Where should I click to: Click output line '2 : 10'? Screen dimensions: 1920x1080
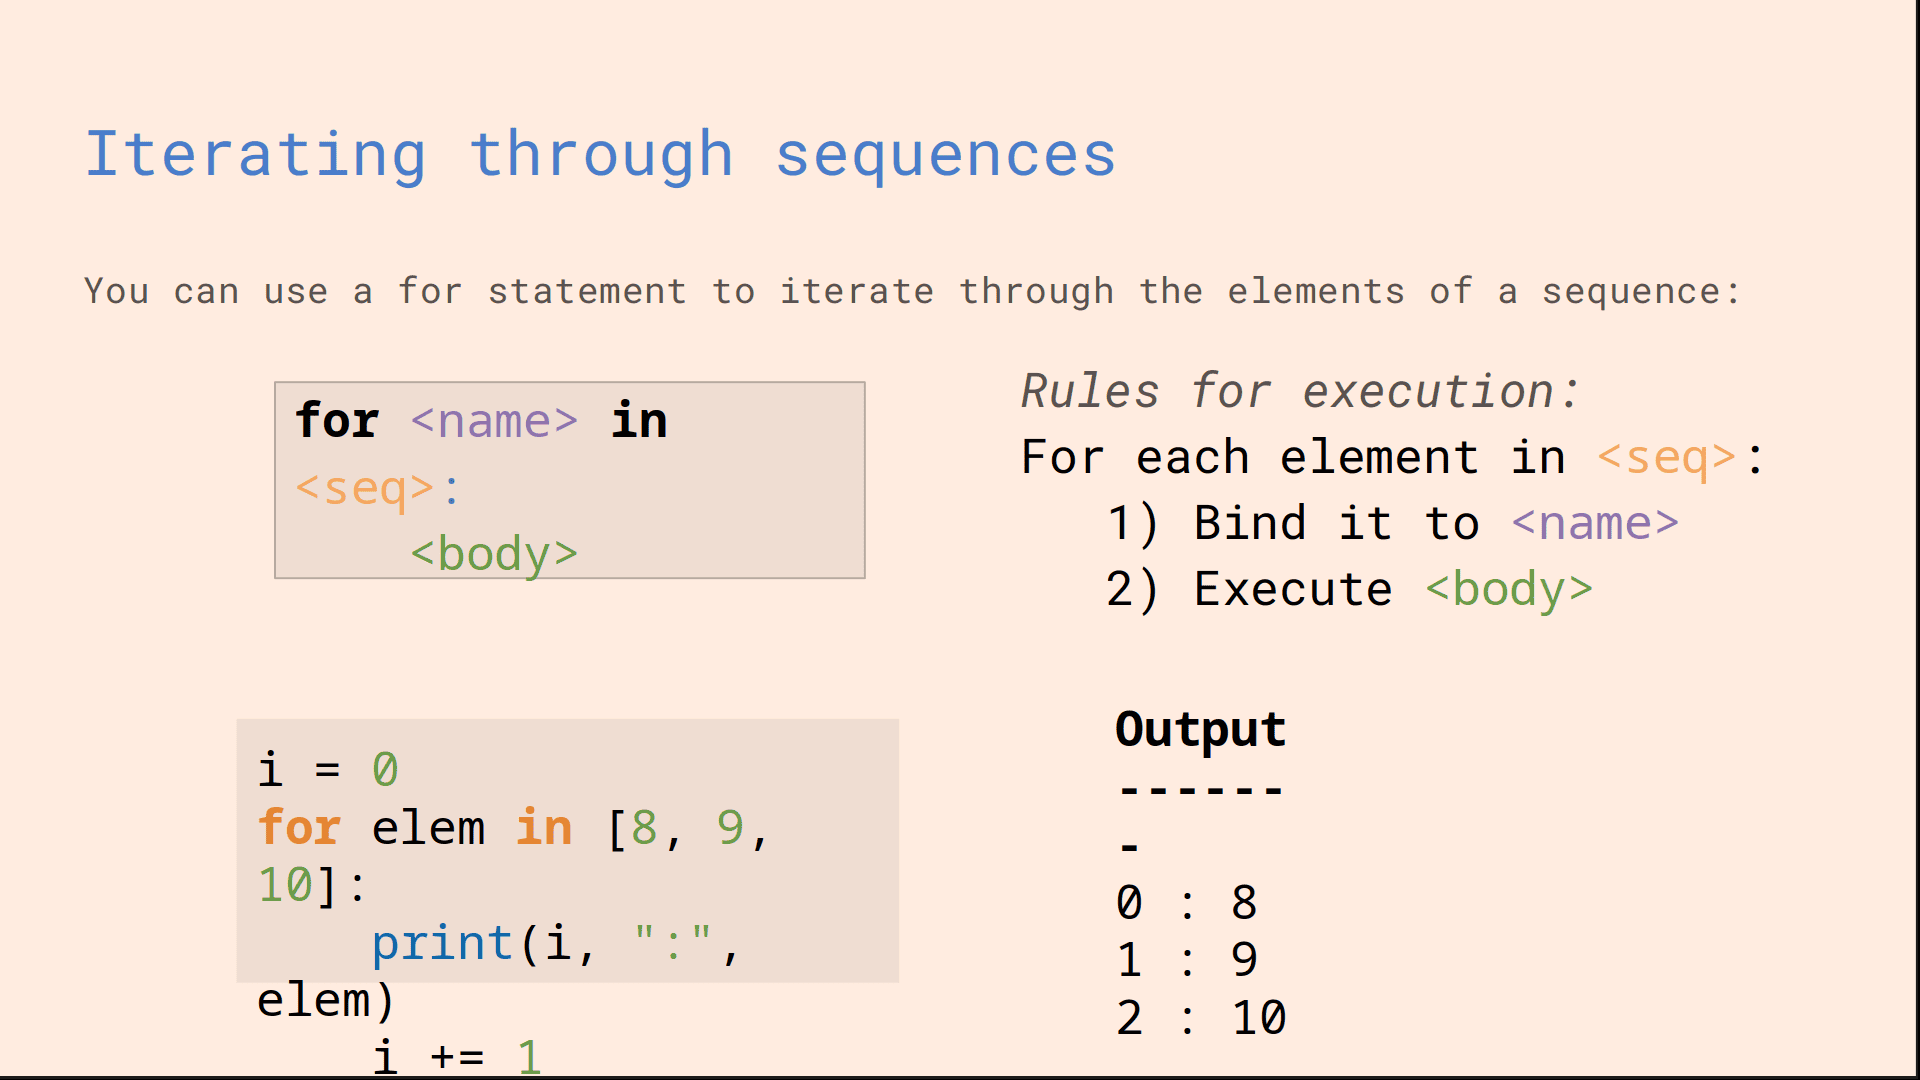coord(1201,1018)
